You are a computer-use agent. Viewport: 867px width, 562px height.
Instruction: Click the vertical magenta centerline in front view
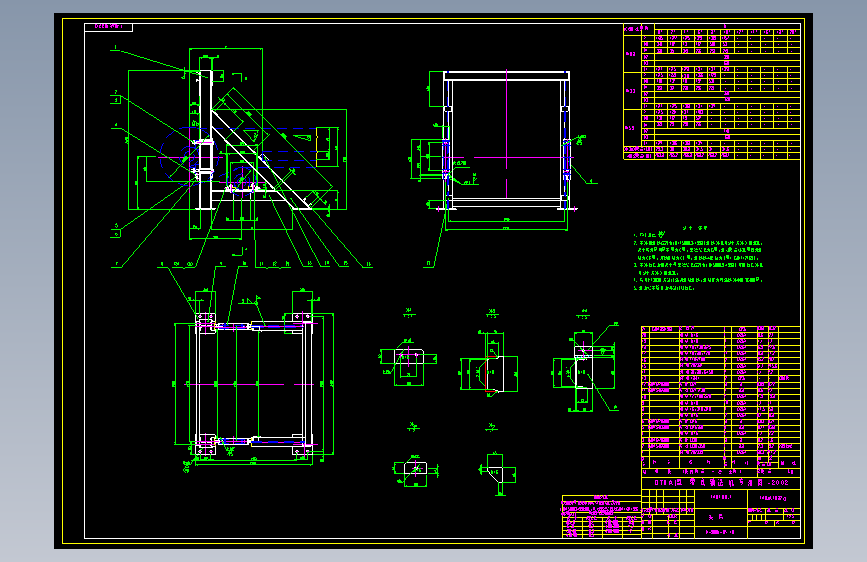(x=506, y=134)
